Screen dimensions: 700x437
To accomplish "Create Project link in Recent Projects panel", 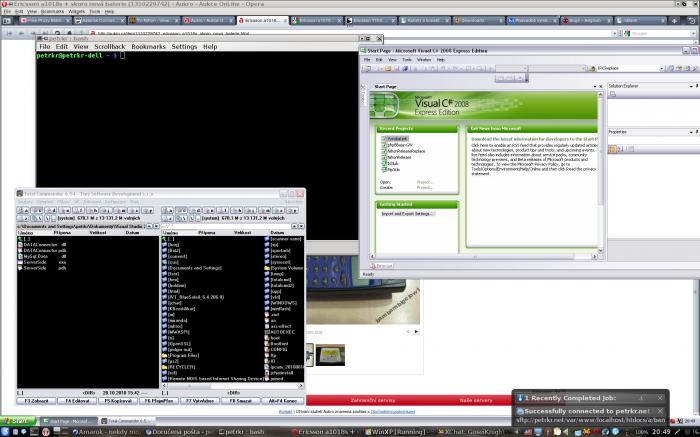I will click(425, 187).
